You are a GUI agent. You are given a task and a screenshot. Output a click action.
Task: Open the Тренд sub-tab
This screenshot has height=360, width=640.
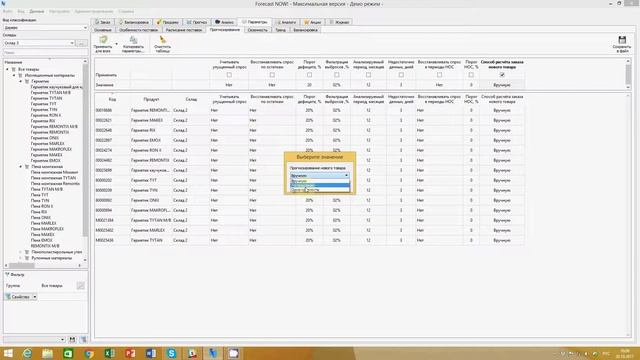click(x=280, y=30)
